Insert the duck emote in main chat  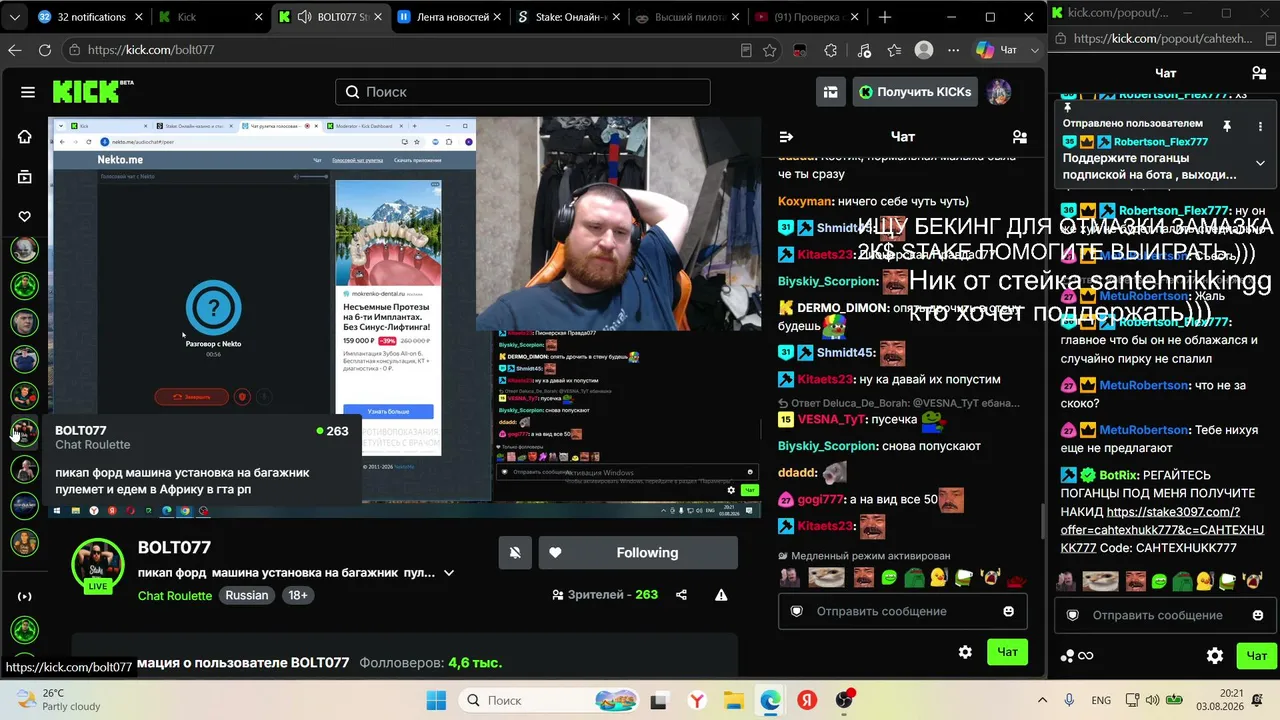point(938,578)
